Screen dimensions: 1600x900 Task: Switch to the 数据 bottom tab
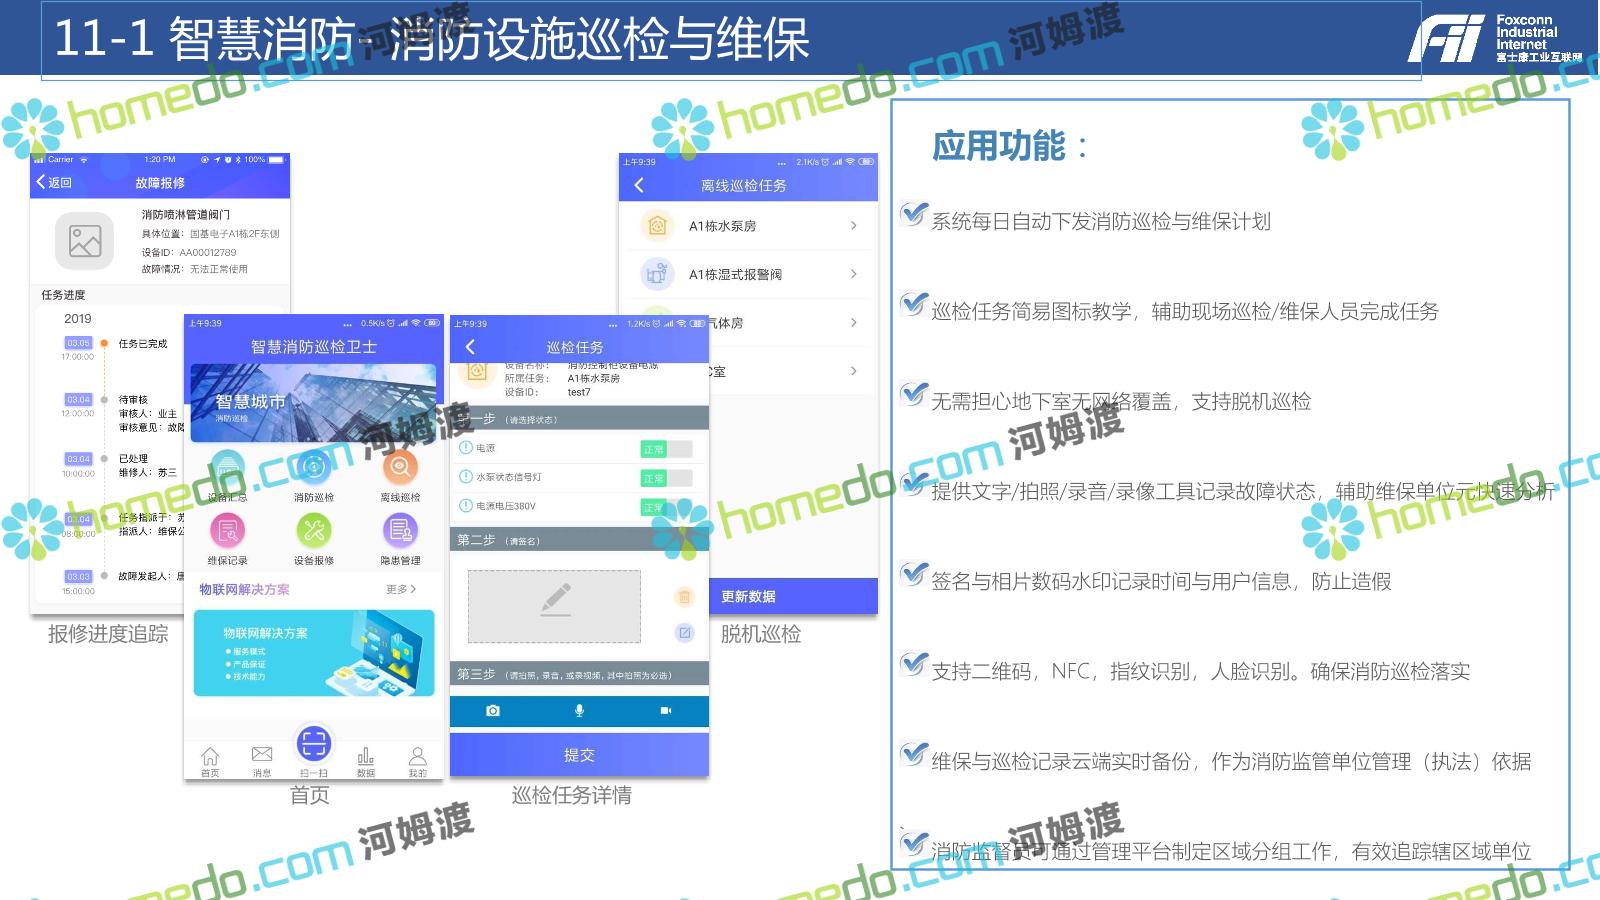(366, 759)
